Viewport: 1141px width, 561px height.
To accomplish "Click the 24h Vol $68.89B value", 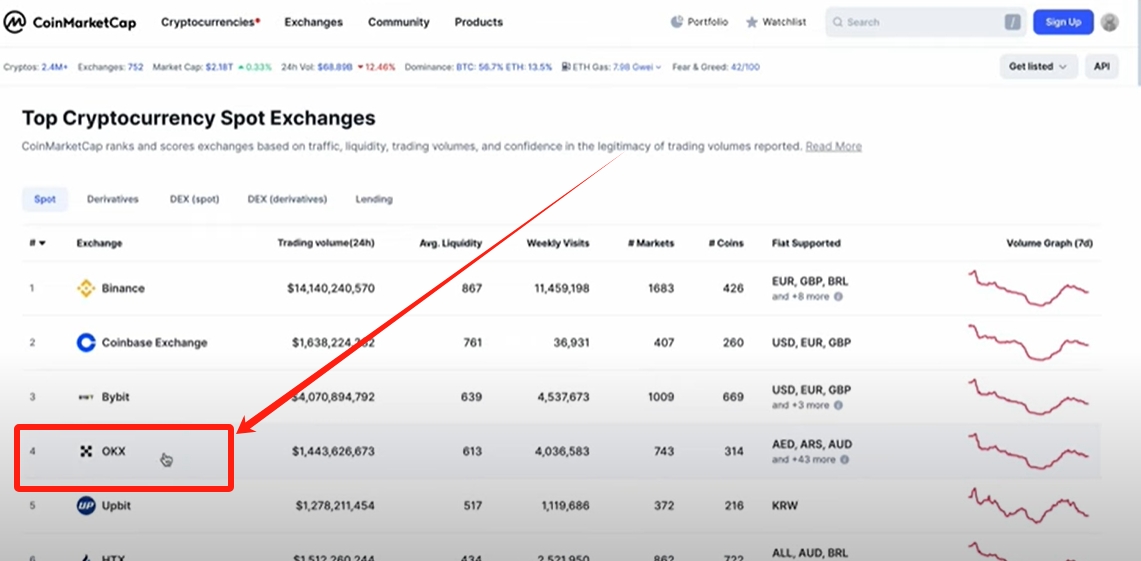I will (337, 67).
